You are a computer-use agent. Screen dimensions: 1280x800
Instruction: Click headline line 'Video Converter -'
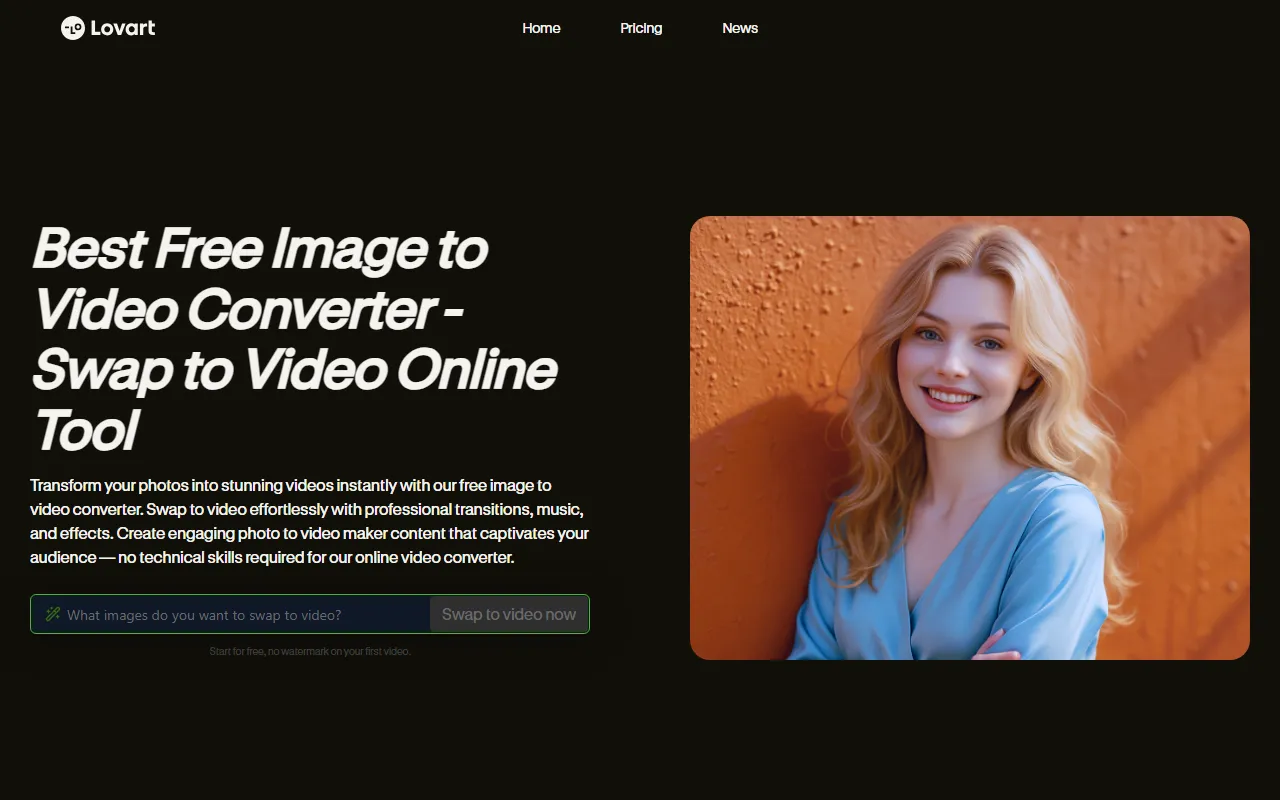pos(247,310)
